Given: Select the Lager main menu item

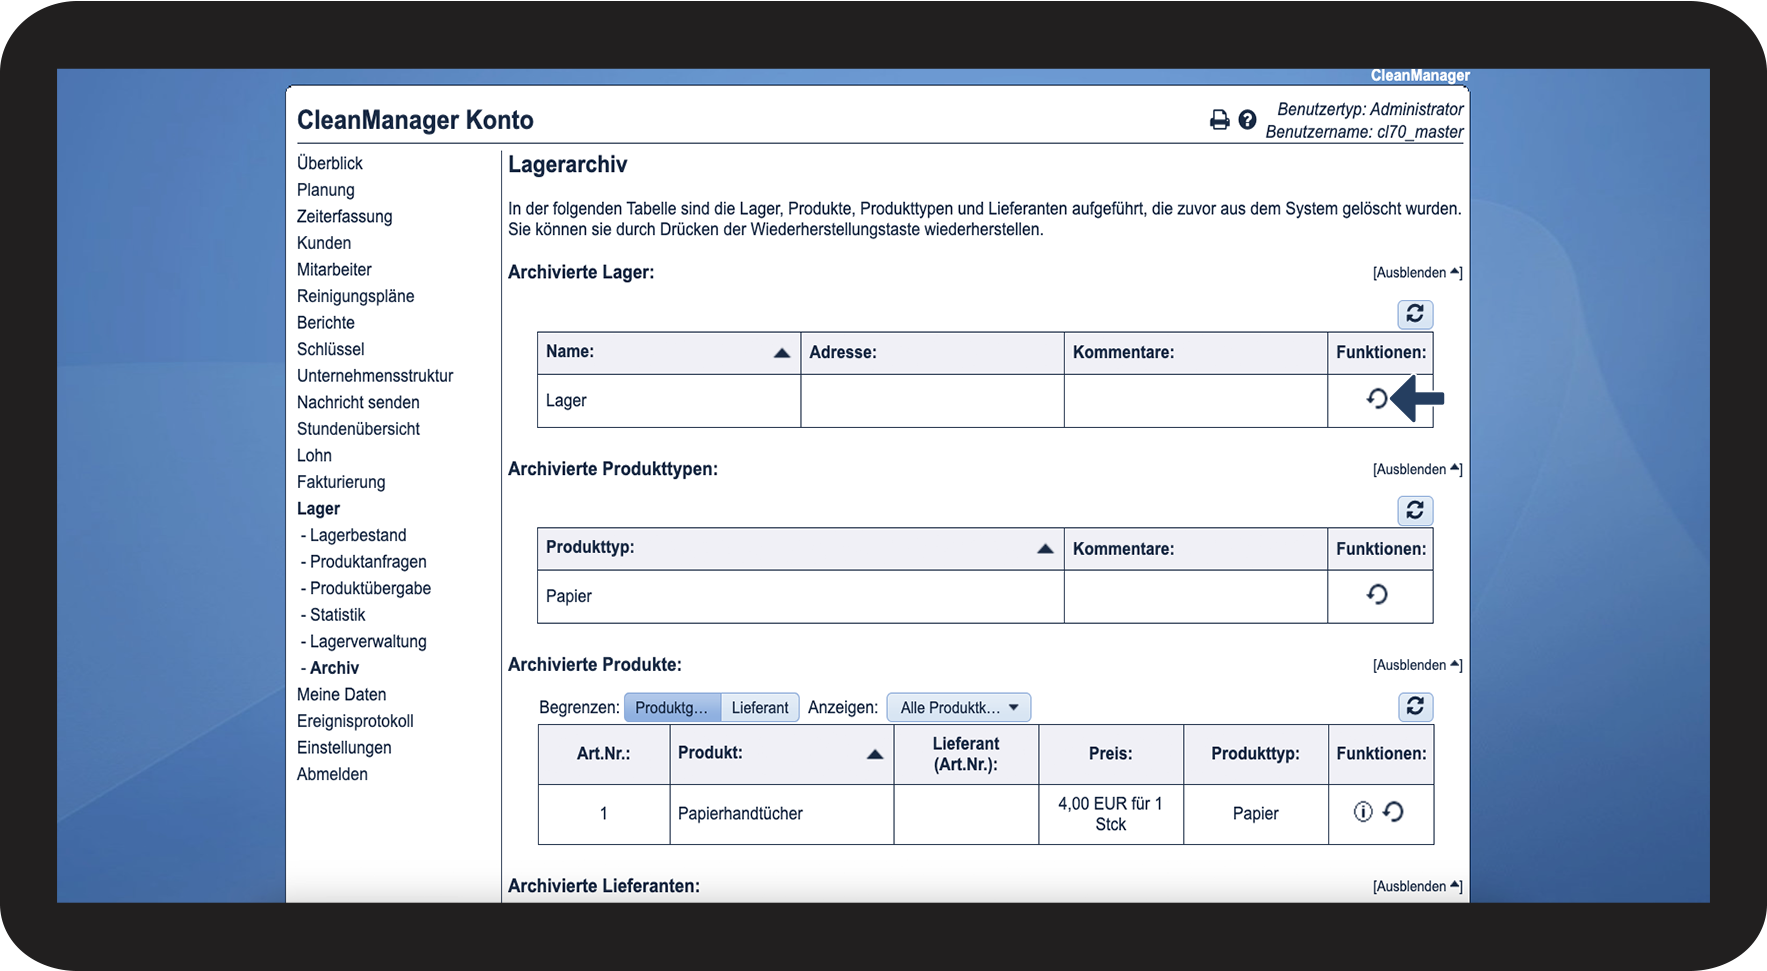Looking at the screenshot, I should tap(319, 509).
